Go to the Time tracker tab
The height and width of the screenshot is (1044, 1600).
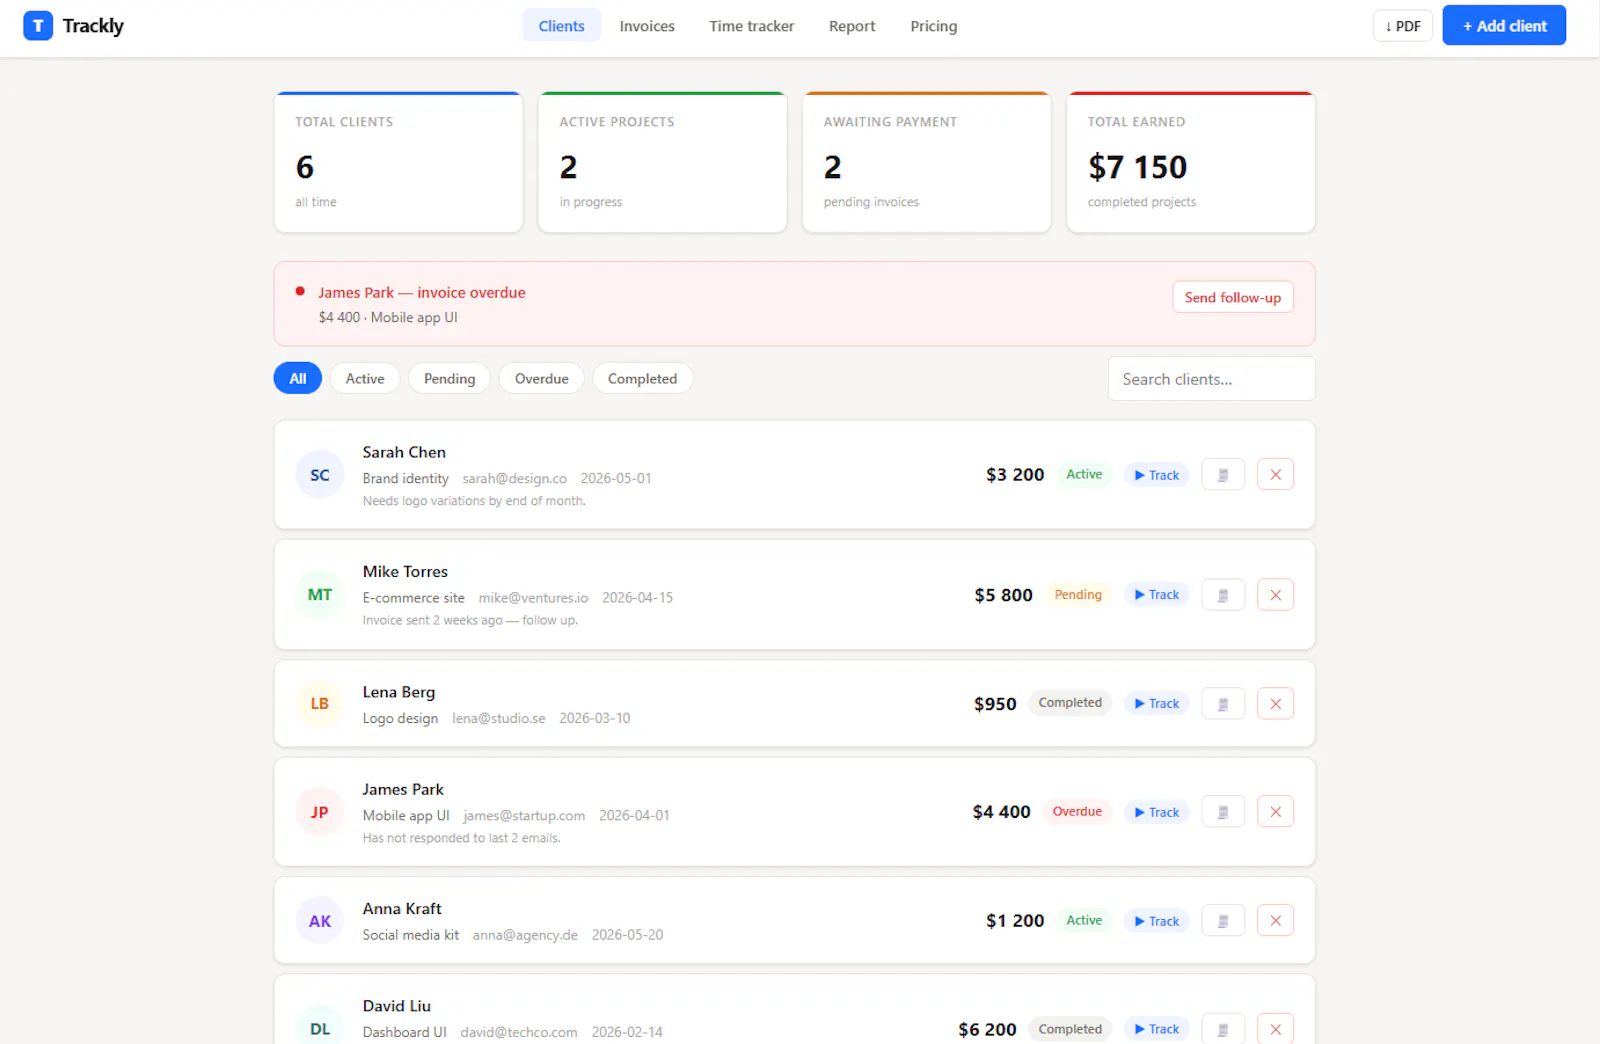point(752,26)
